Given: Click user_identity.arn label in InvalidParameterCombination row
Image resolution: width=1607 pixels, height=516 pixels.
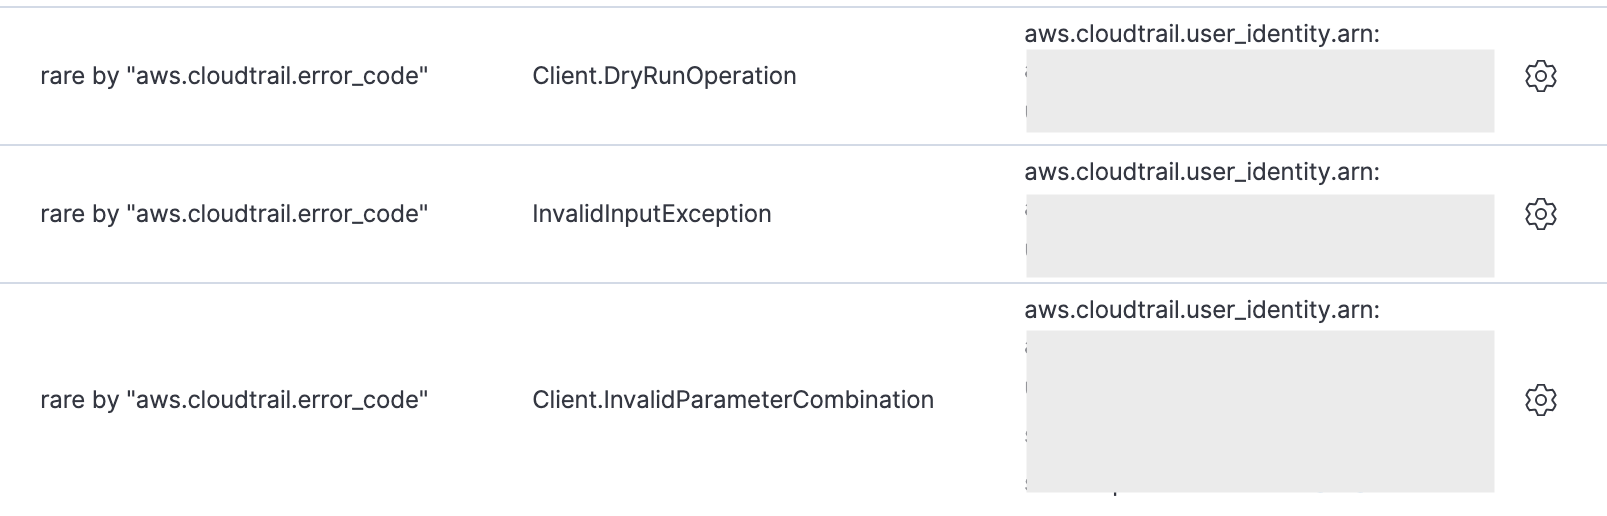Looking at the screenshot, I should (x=1202, y=310).
